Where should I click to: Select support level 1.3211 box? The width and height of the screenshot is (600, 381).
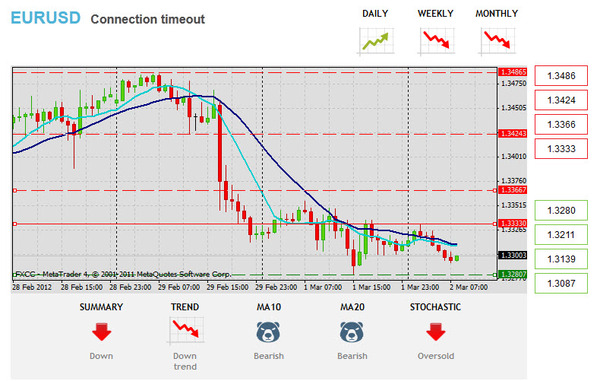tap(561, 234)
